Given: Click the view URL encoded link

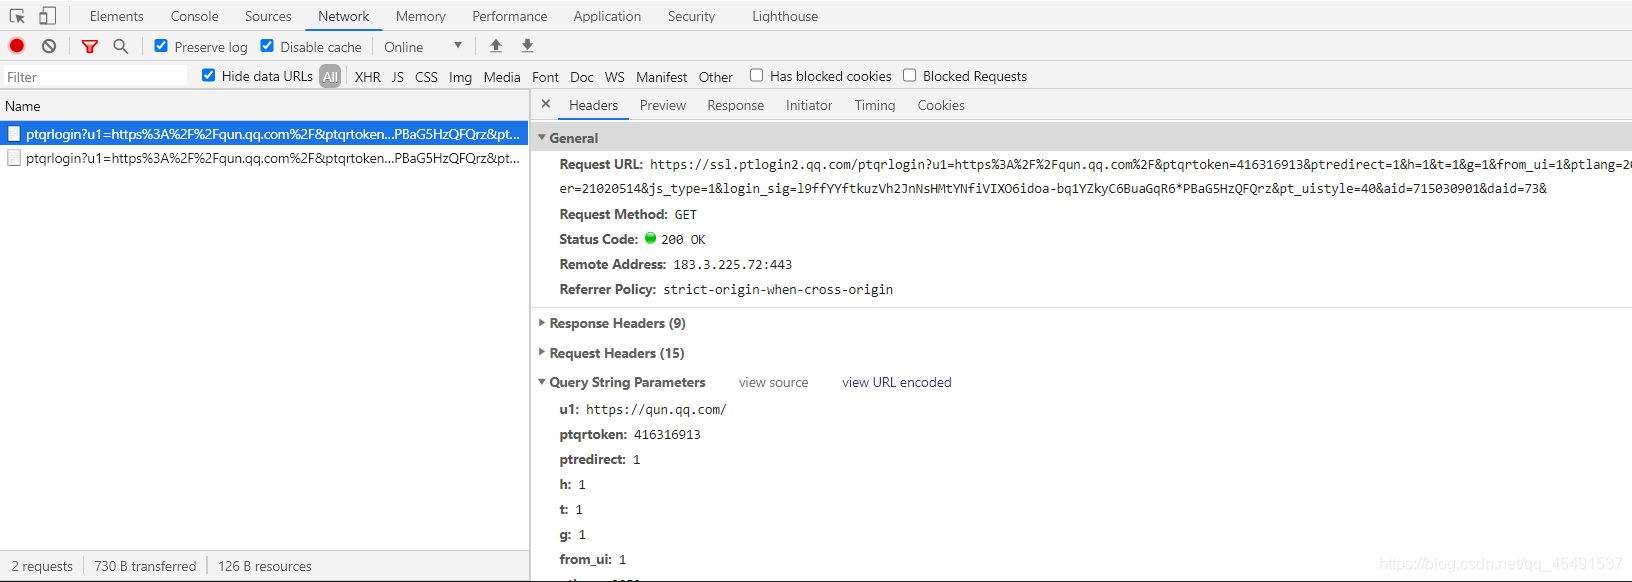Looking at the screenshot, I should point(897,382).
